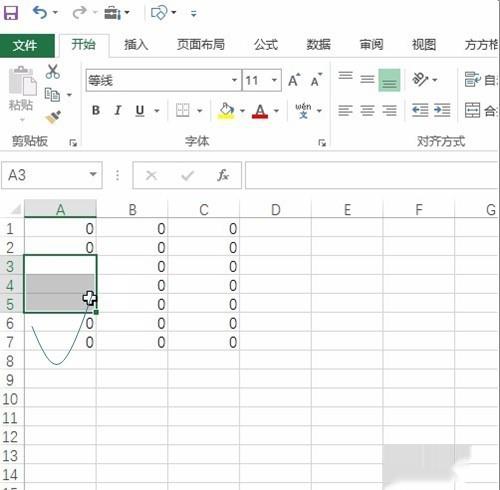
Task: Expand the 粘贴 paste options arrow
Action: pos(22,119)
